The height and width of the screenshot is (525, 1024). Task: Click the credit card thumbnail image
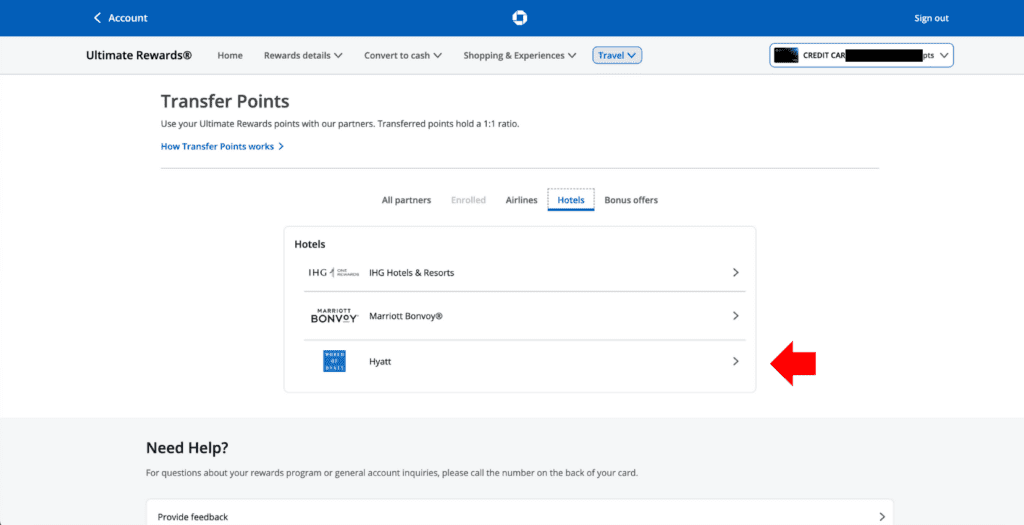(786, 56)
